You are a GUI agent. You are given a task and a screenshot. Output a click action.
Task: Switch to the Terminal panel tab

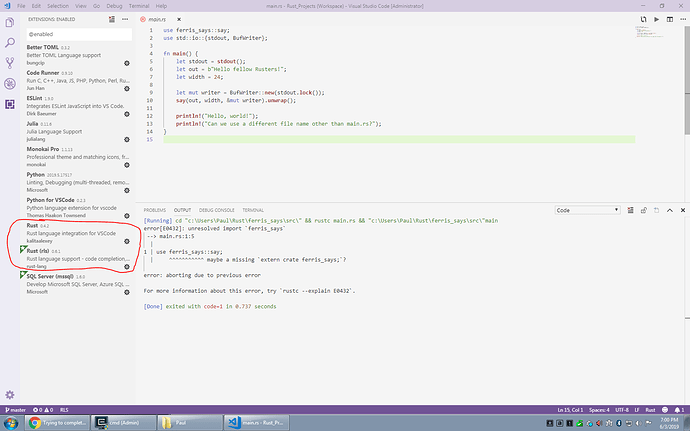253,210
